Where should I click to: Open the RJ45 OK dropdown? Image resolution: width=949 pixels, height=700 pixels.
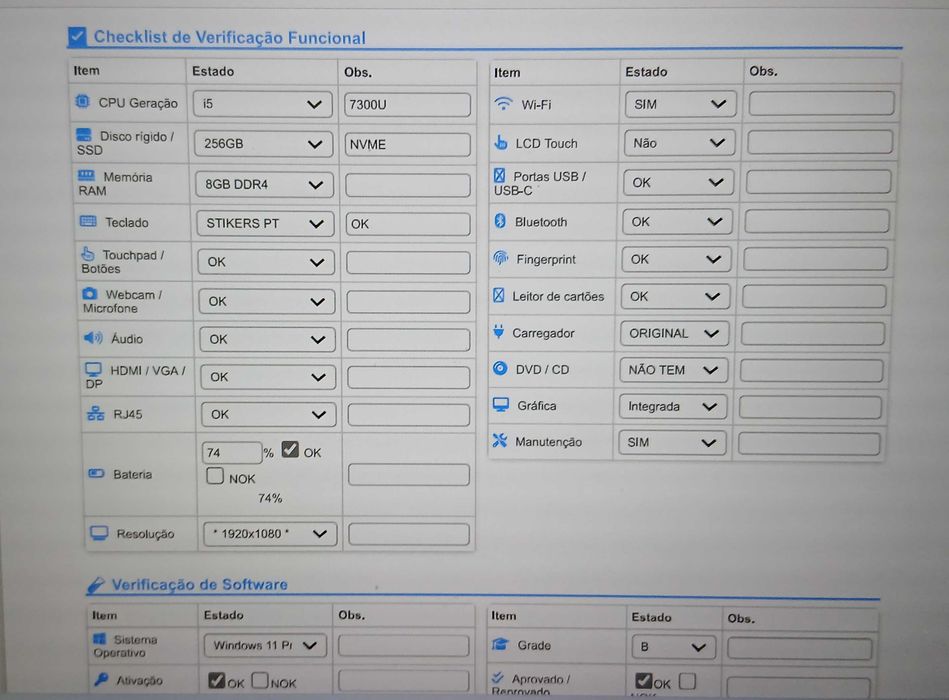tap(269, 414)
